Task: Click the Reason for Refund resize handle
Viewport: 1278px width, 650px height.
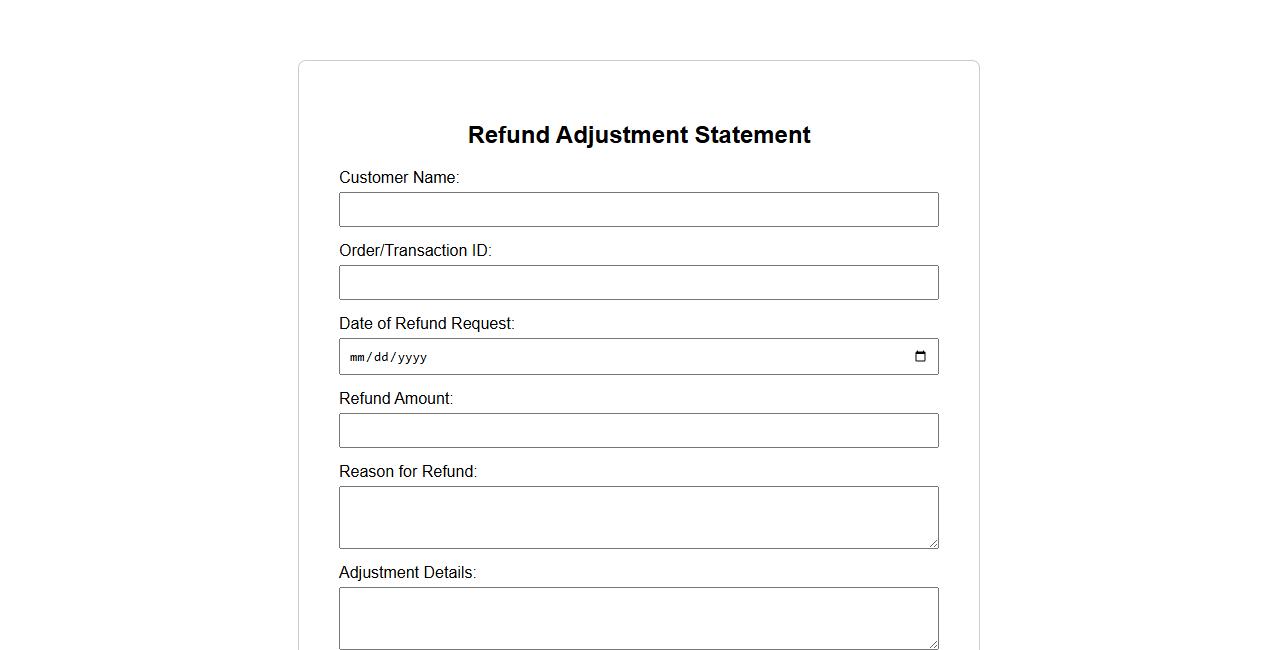Action: click(933, 543)
